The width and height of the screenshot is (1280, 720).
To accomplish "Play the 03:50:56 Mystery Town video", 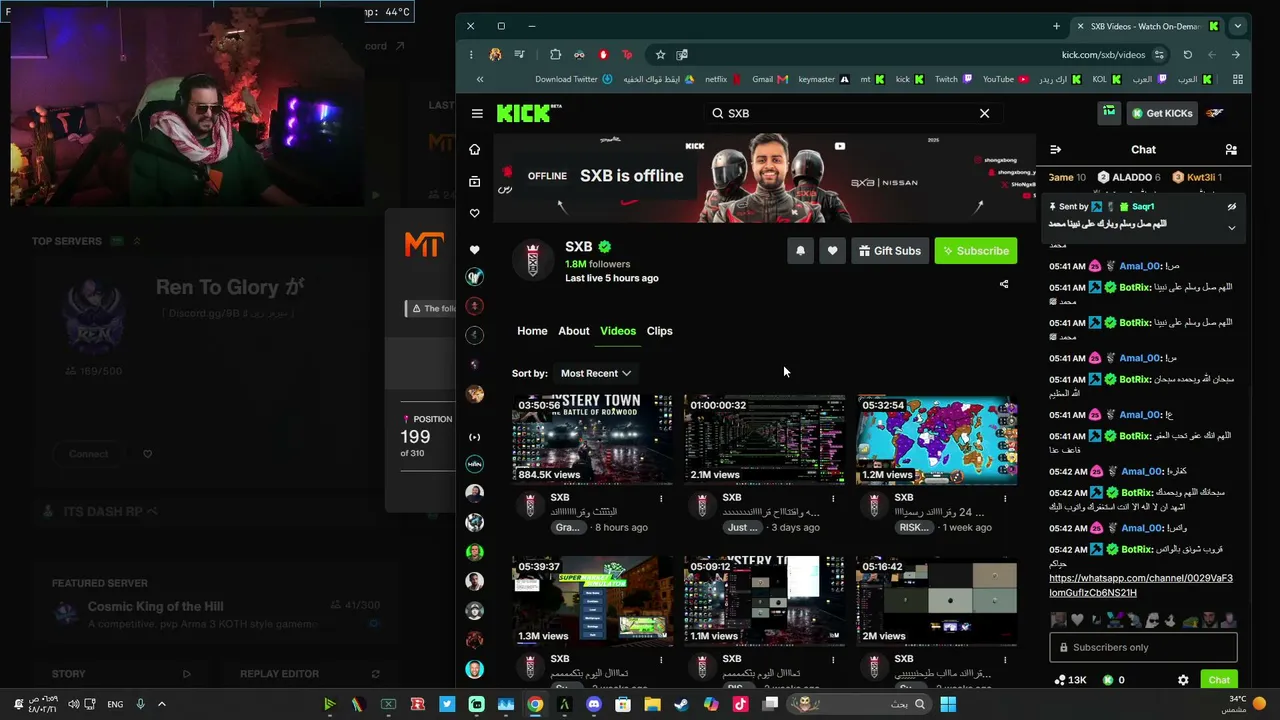I will click(x=592, y=440).
